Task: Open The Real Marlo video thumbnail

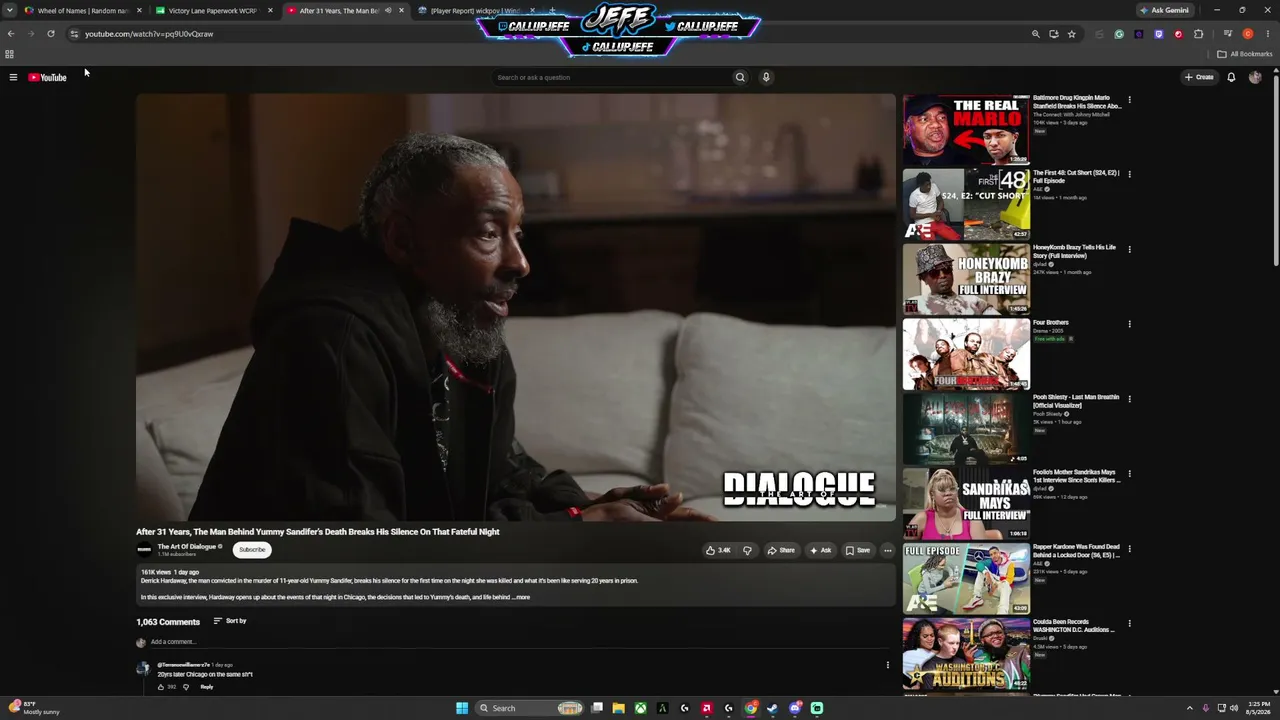Action: click(x=966, y=129)
